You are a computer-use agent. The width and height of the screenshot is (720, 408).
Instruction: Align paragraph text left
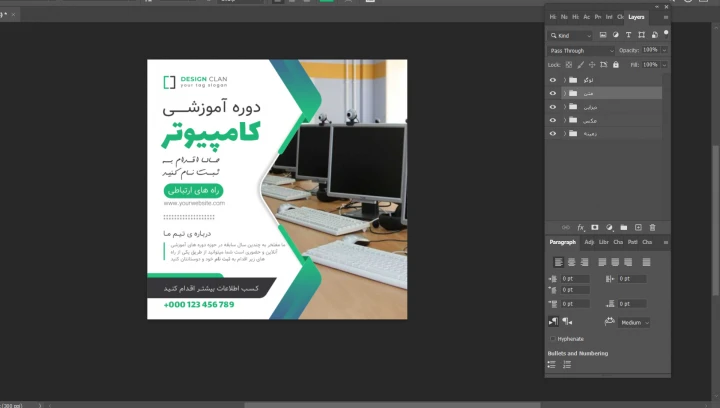tap(559, 261)
